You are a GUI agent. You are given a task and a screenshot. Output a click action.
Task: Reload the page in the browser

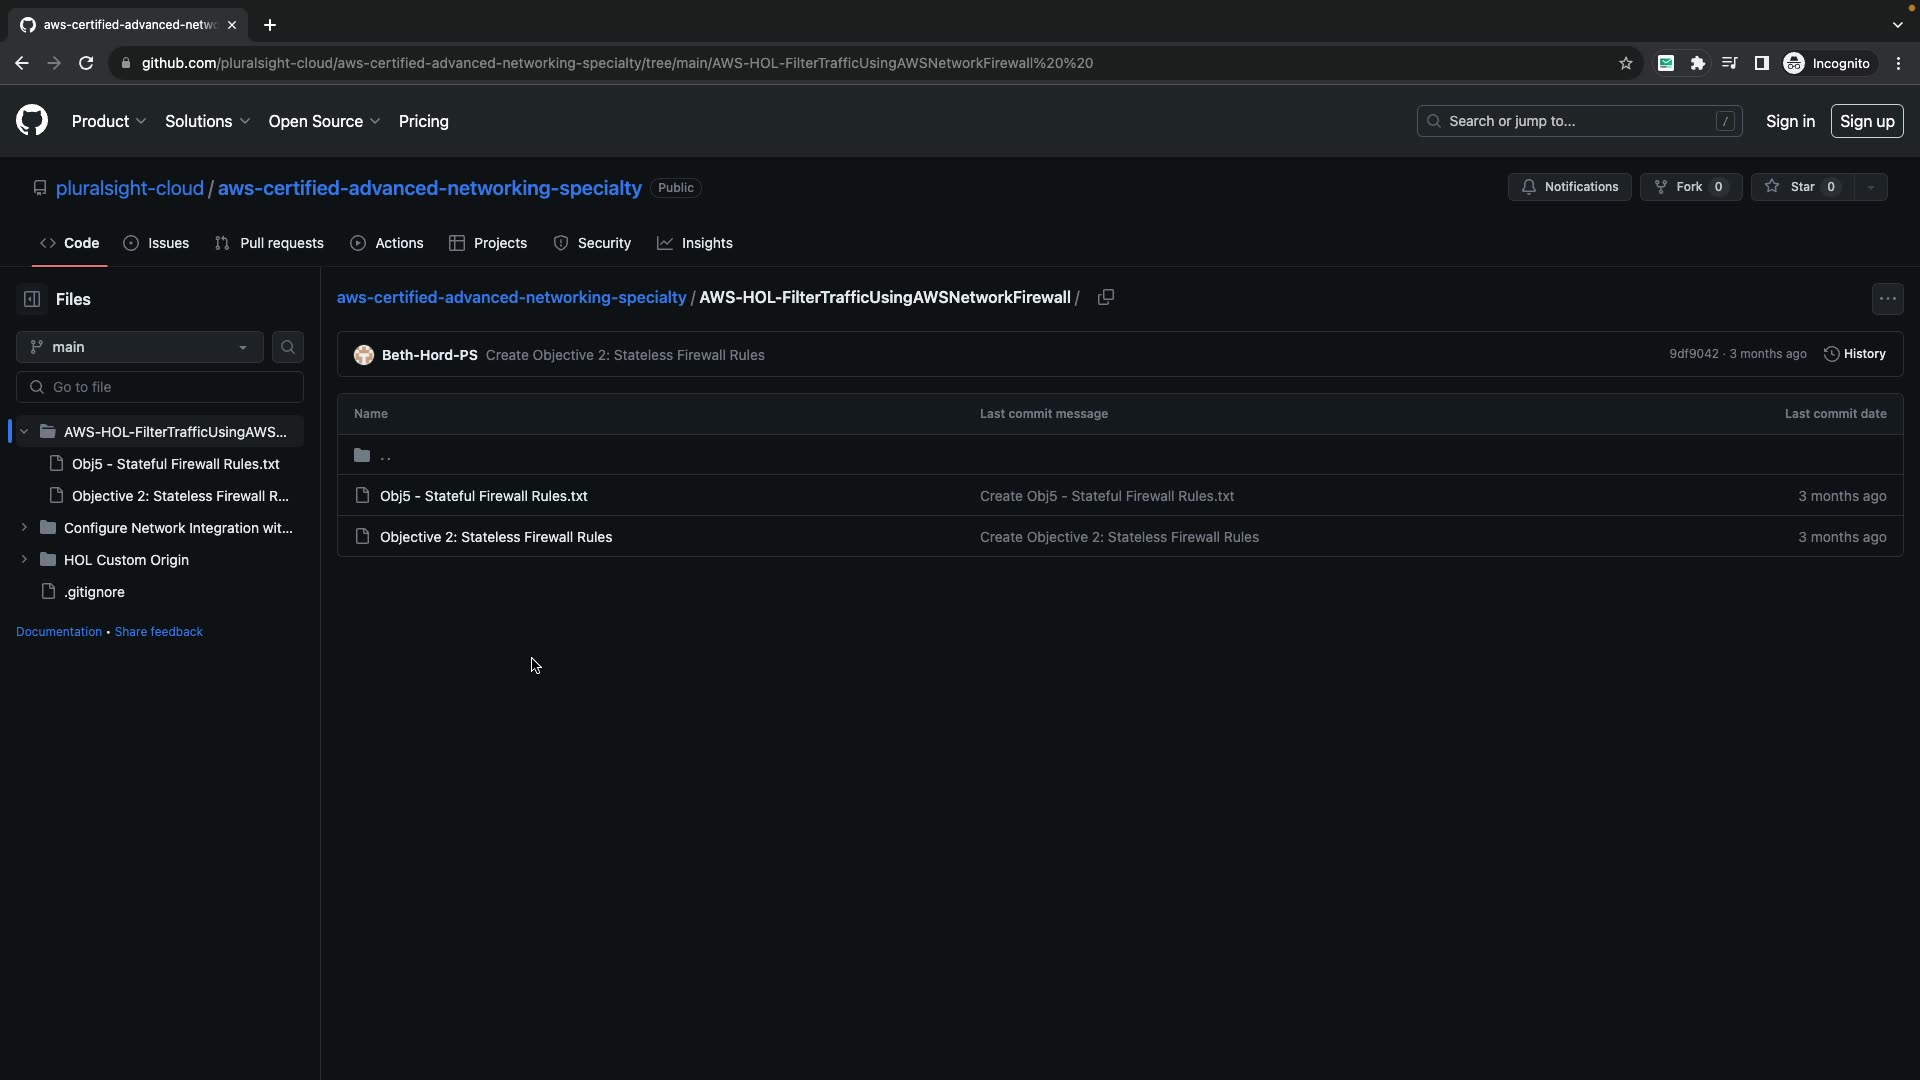click(86, 63)
